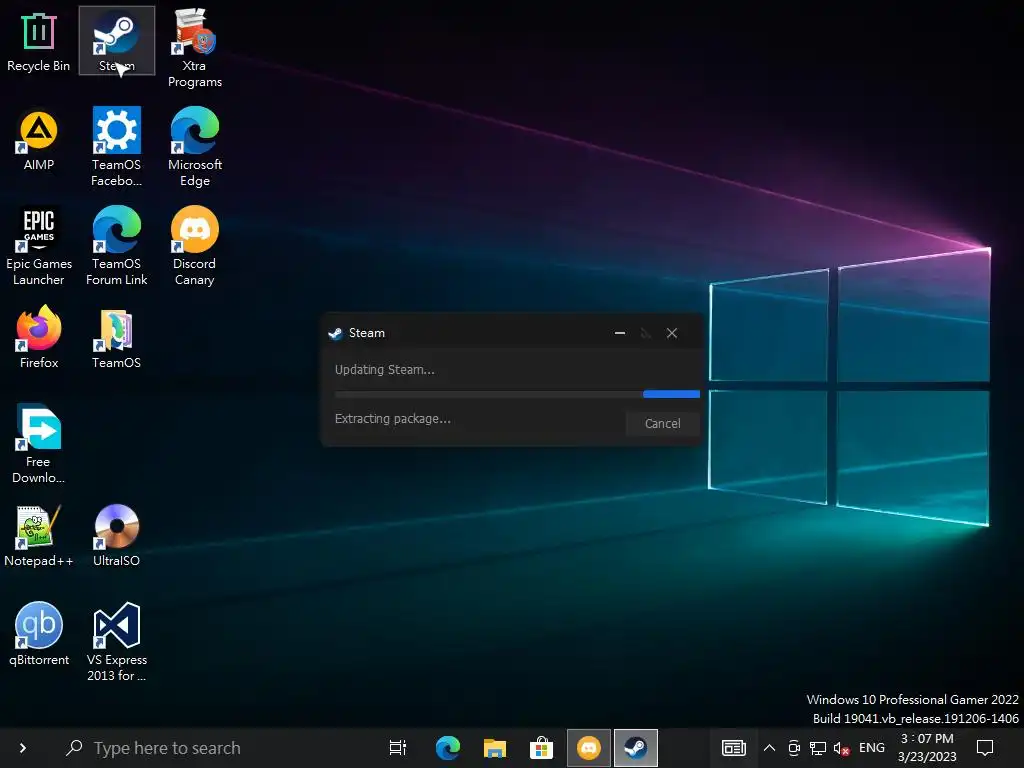Select the Discord Canary desktop shortcut
Screen dimensions: 1024x768
[x=195, y=247]
